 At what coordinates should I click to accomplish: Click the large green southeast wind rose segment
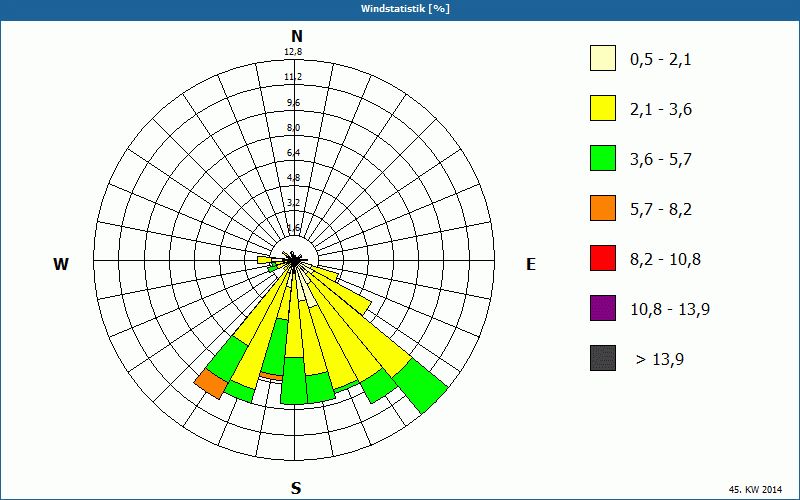(420, 386)
